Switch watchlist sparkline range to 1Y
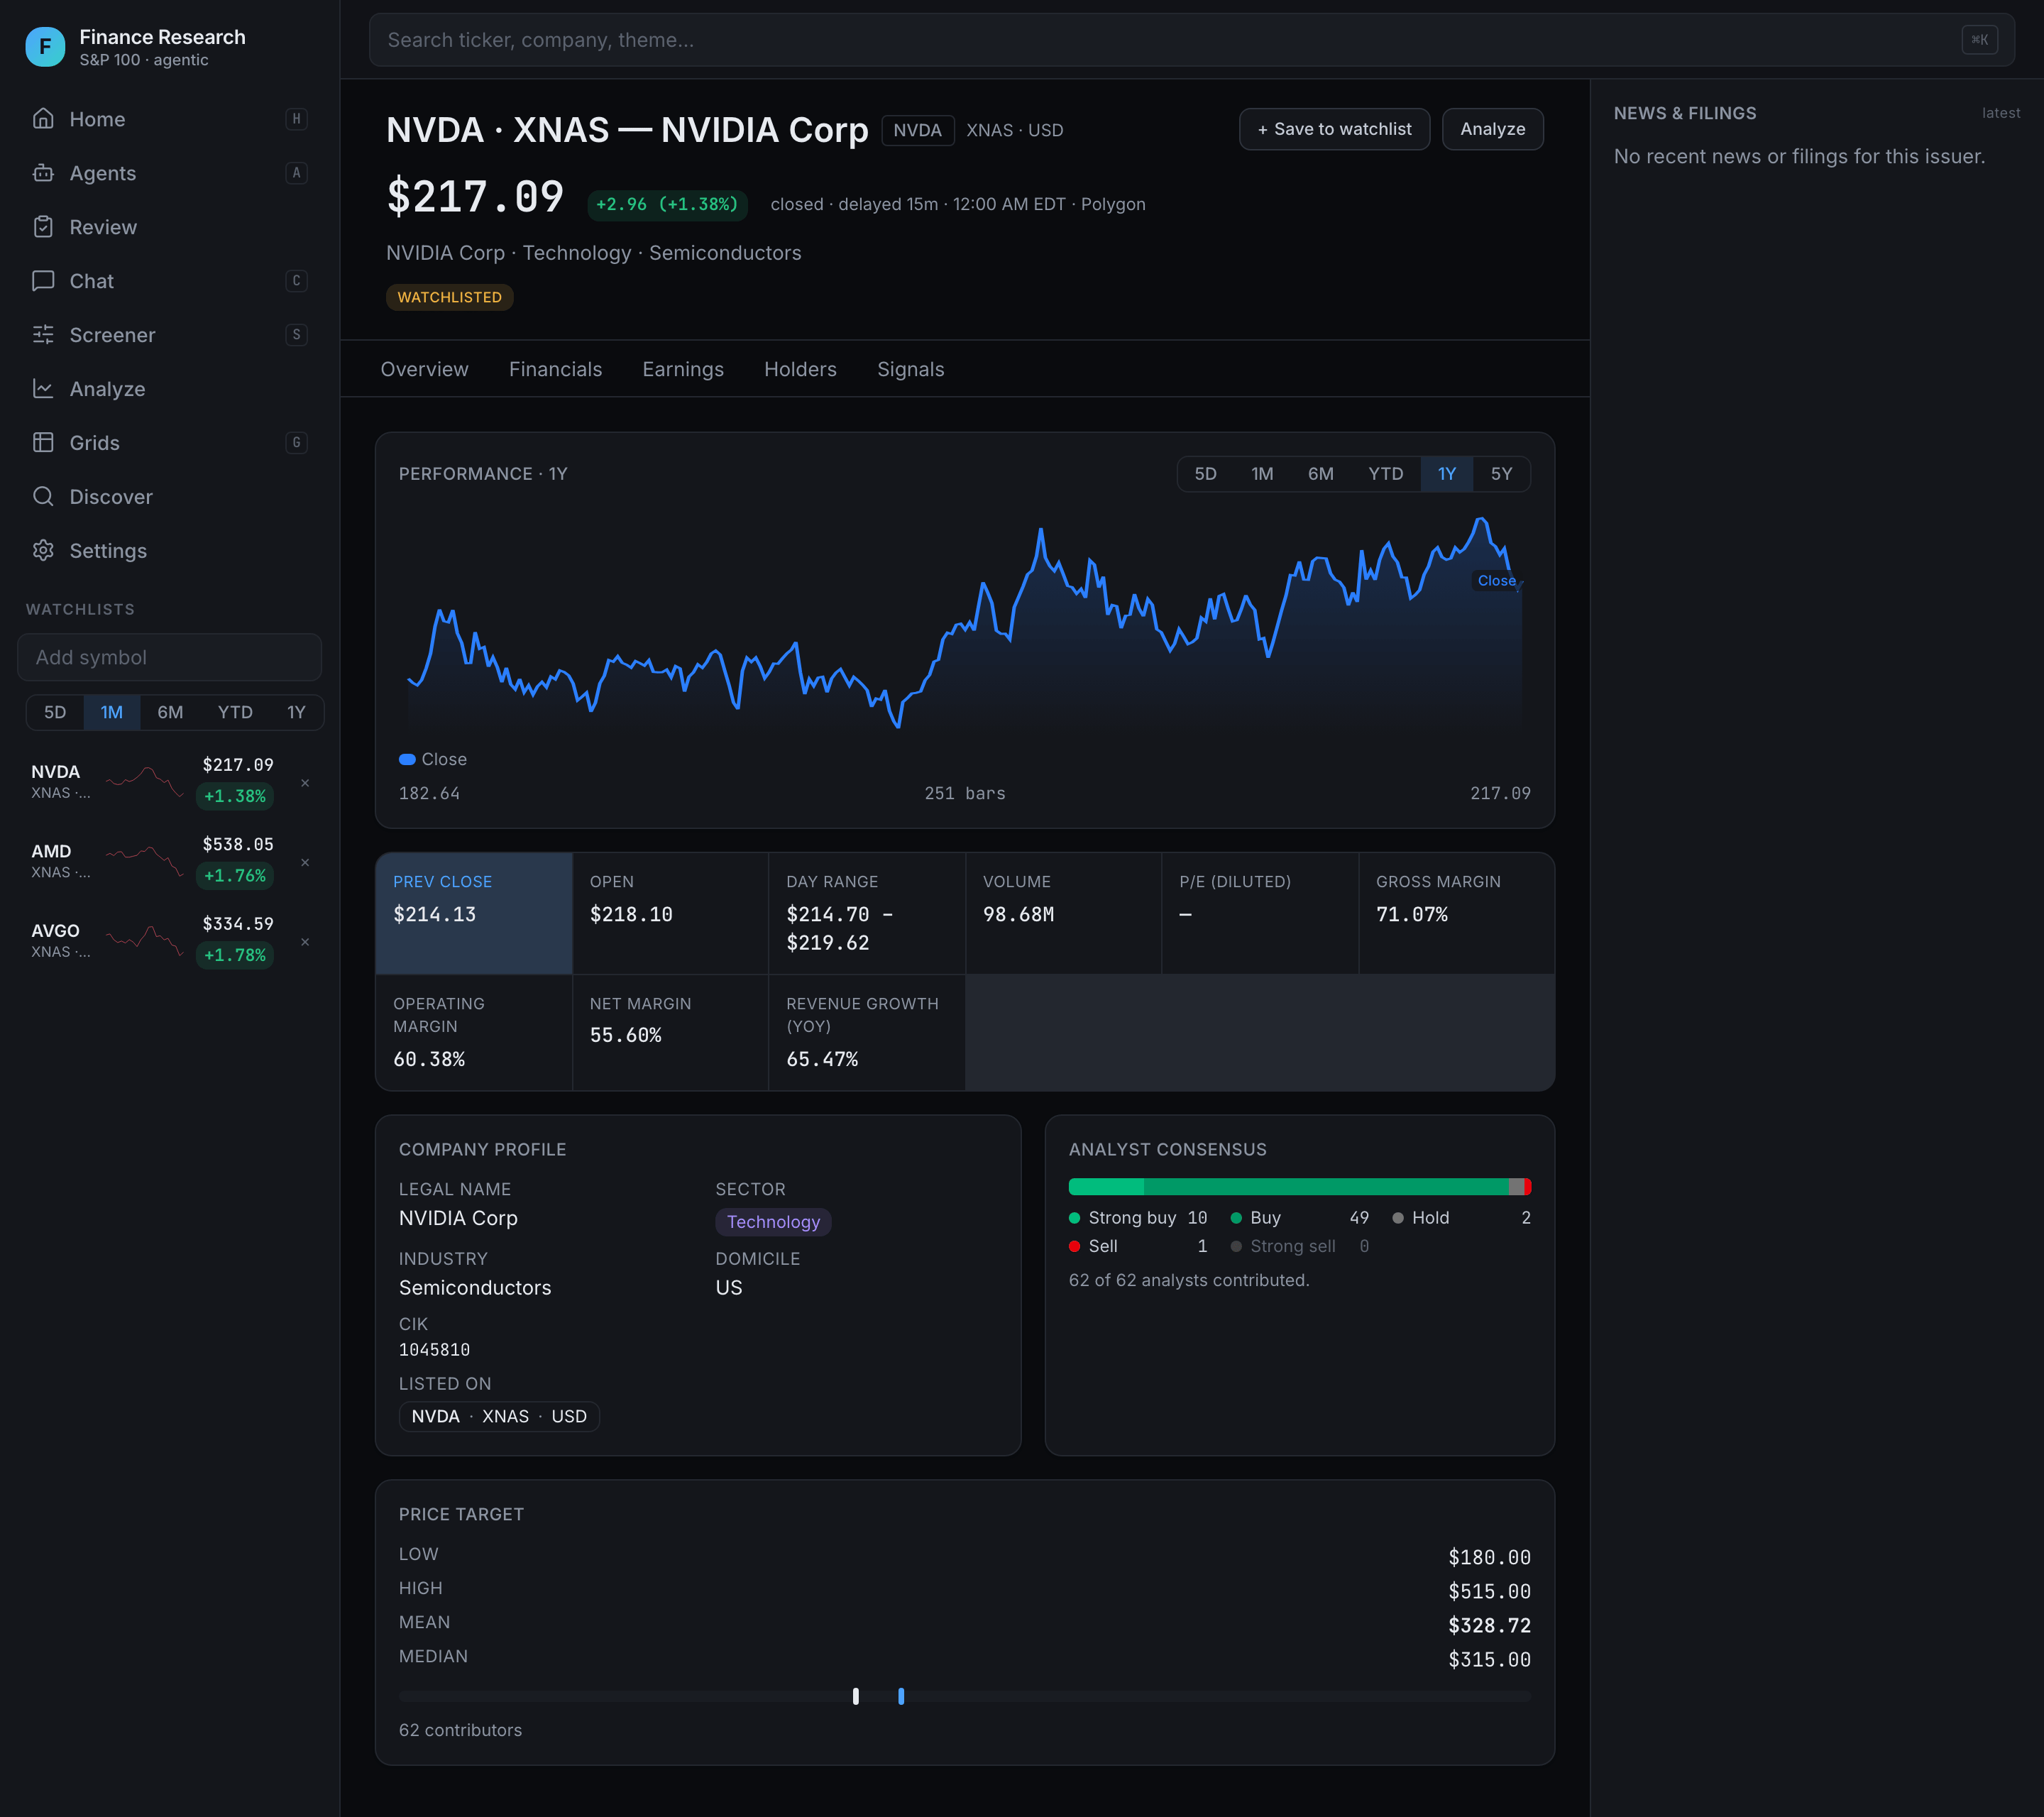 [296, 712]
